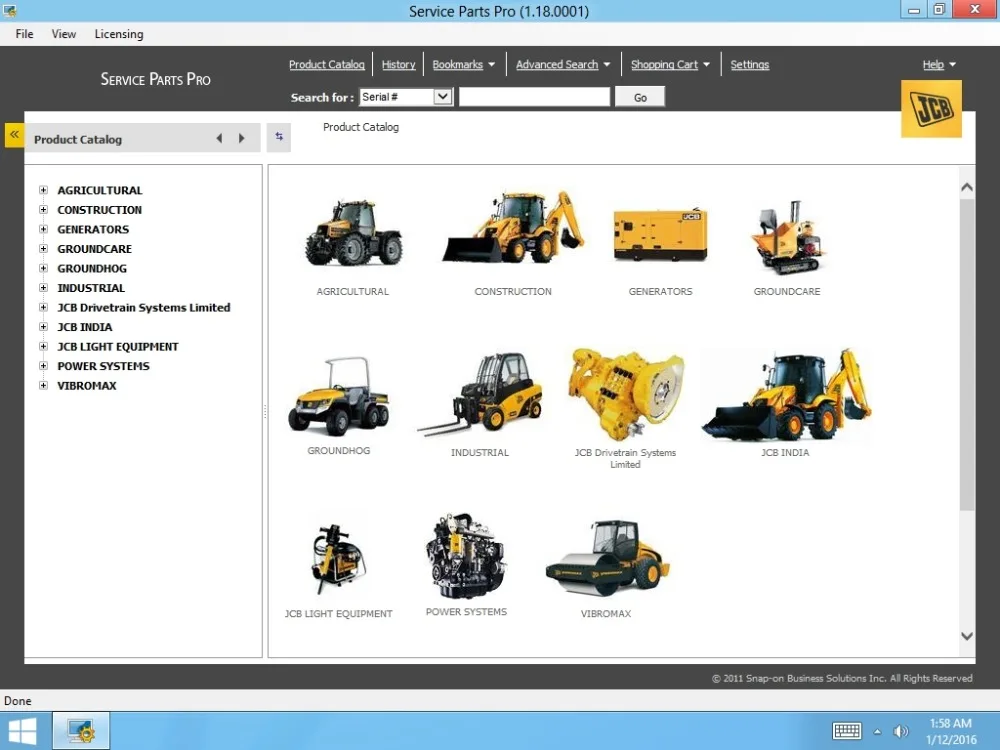Open the GROUNDCARE machine thumbnail
The width and height of the screenshot is (1000, 750).
point(788,237)
